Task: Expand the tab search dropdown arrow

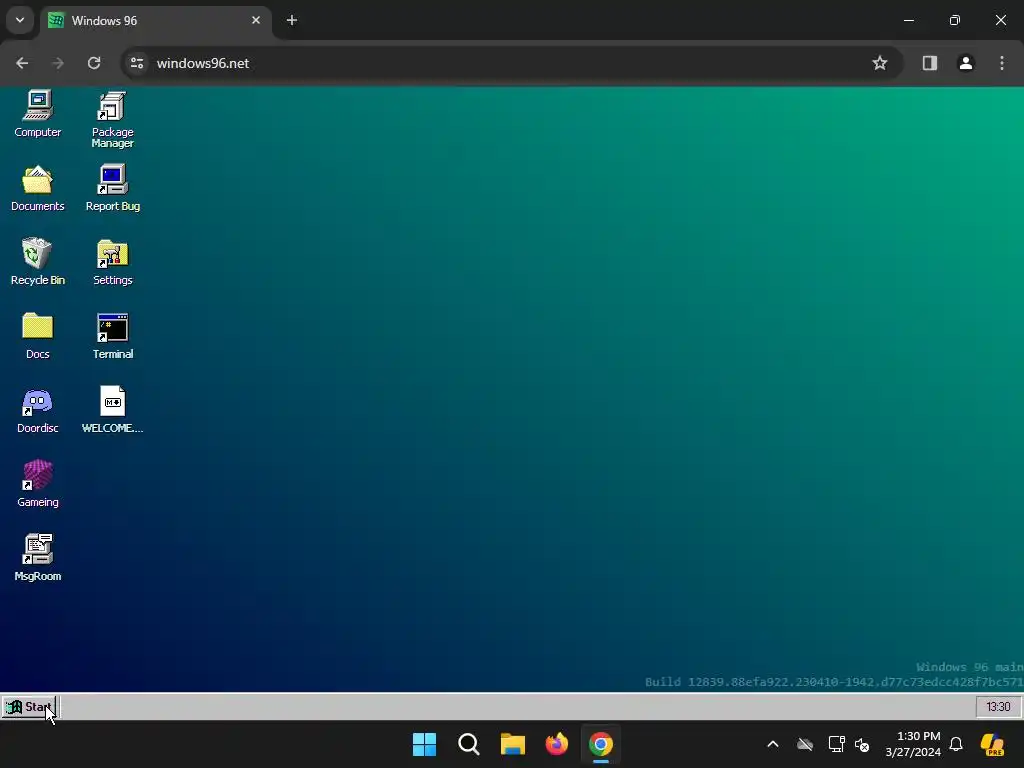Action: point(20,20)
